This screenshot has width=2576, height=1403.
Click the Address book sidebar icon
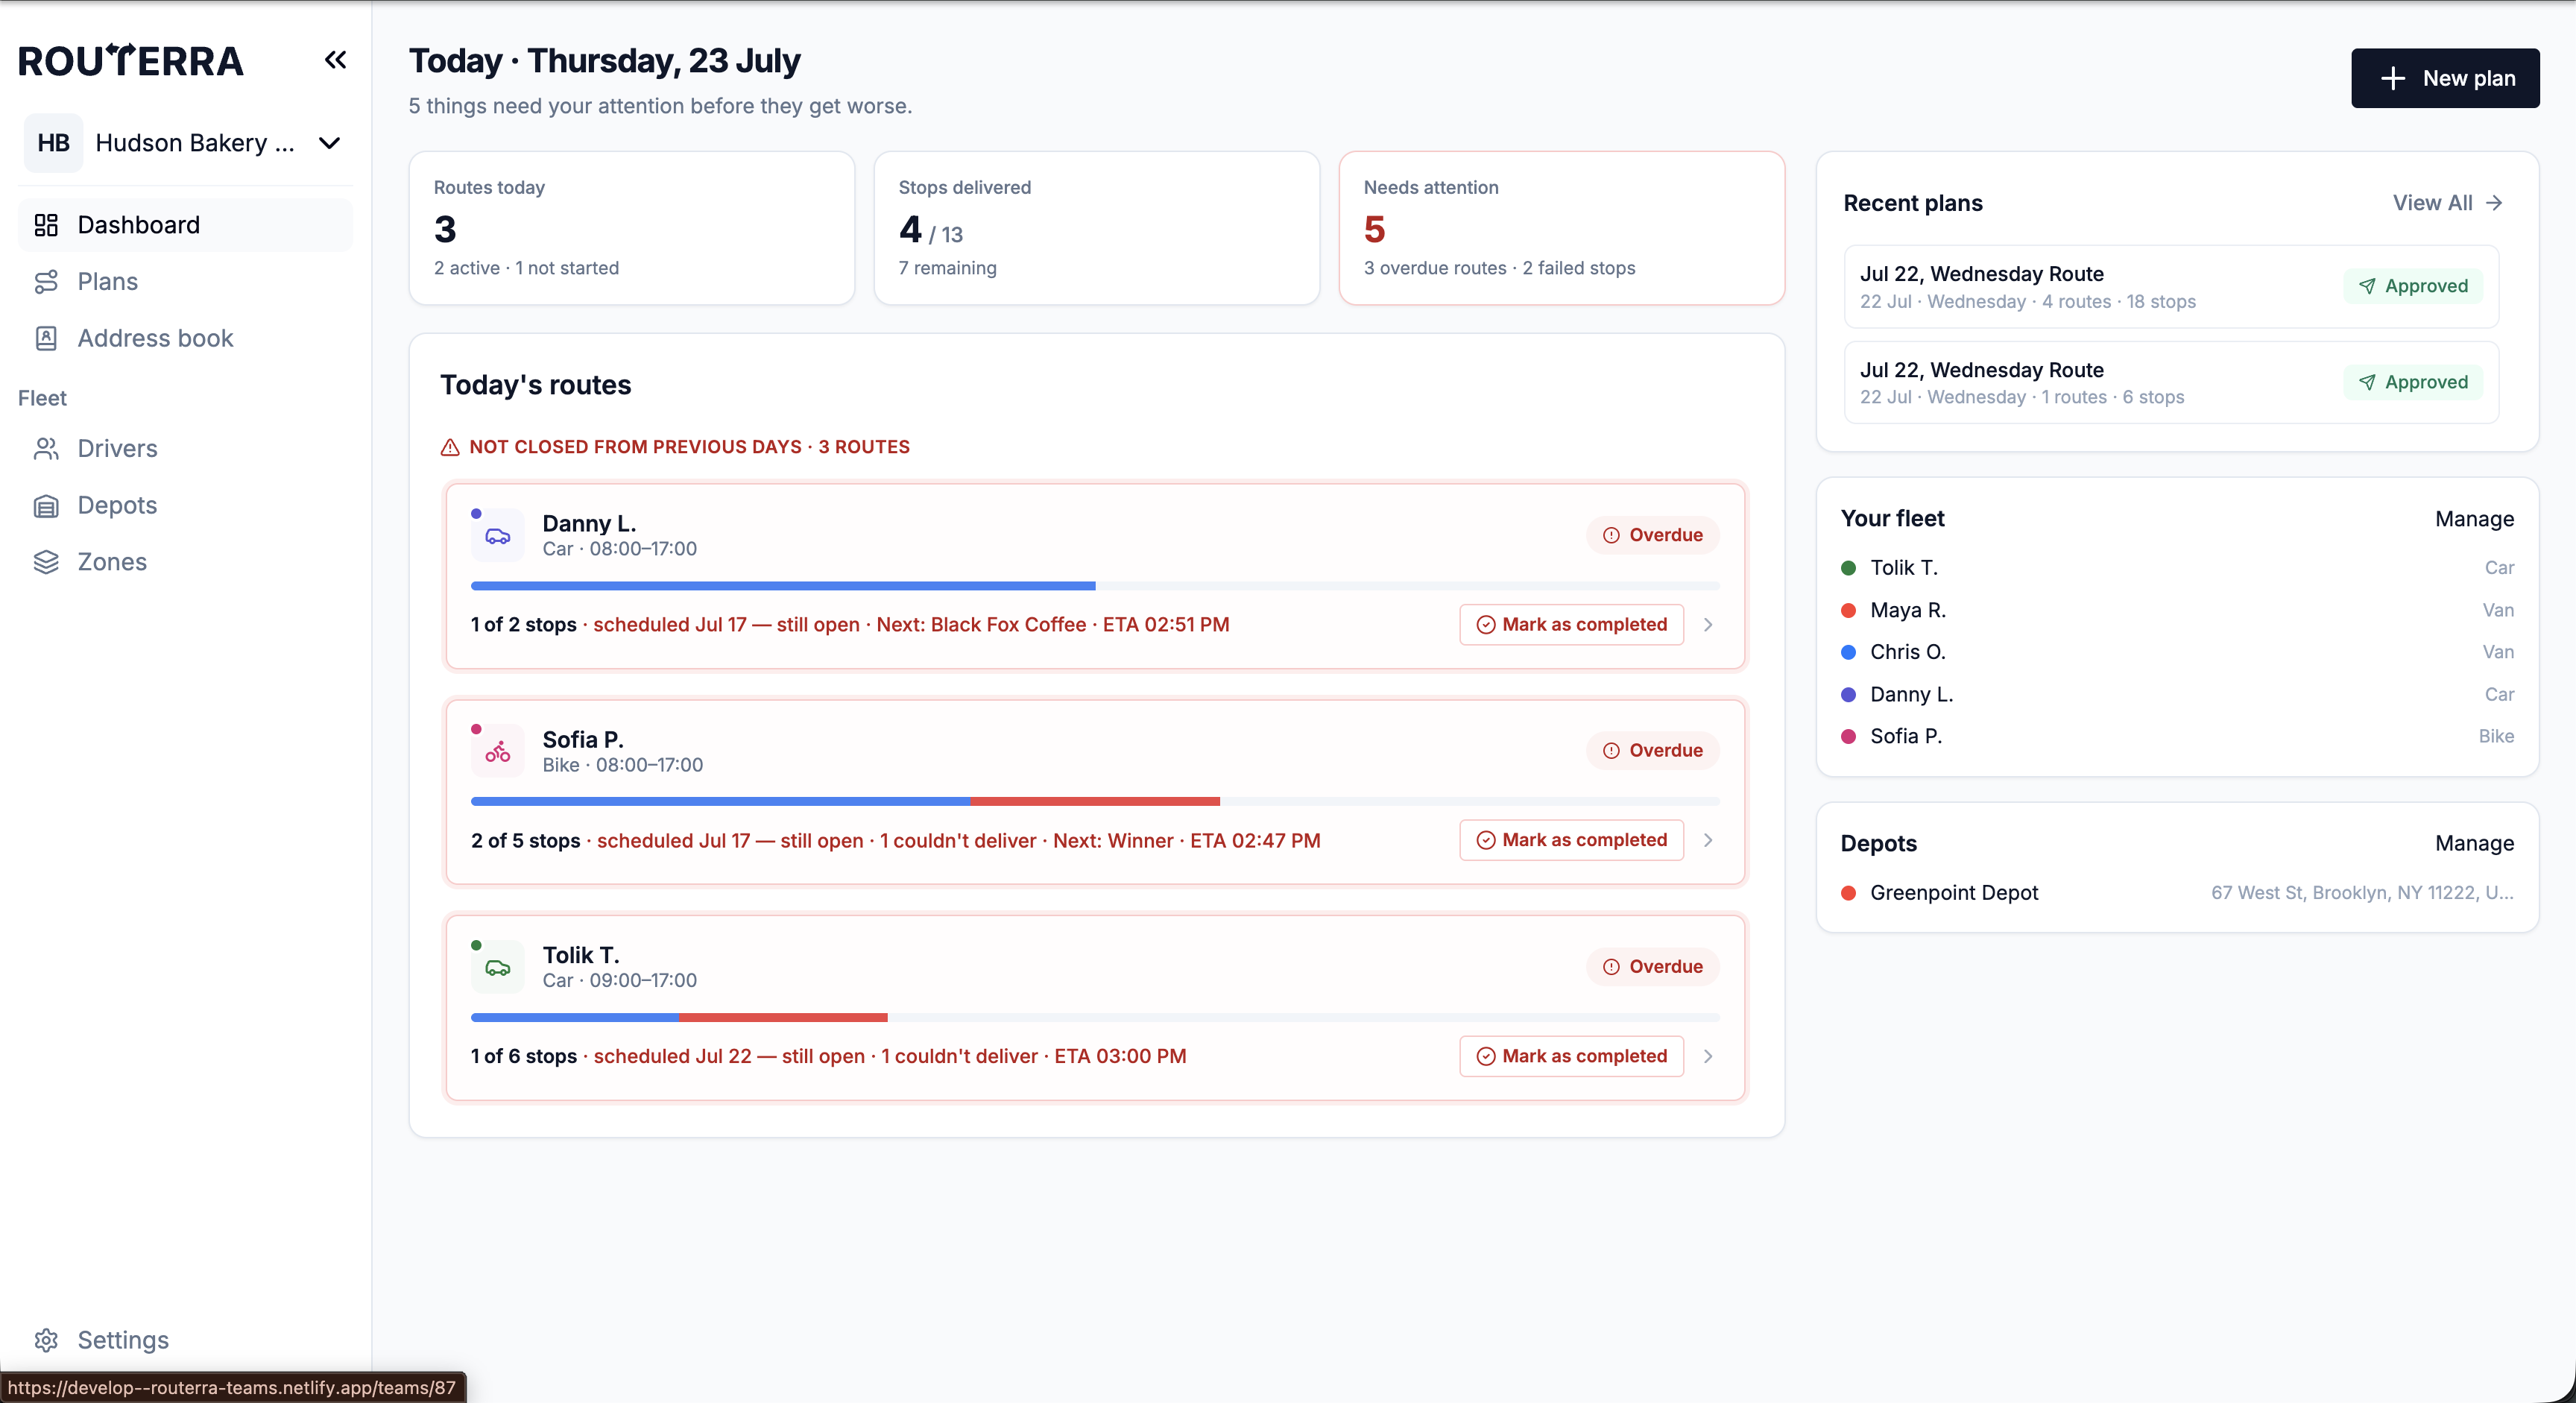46,338
